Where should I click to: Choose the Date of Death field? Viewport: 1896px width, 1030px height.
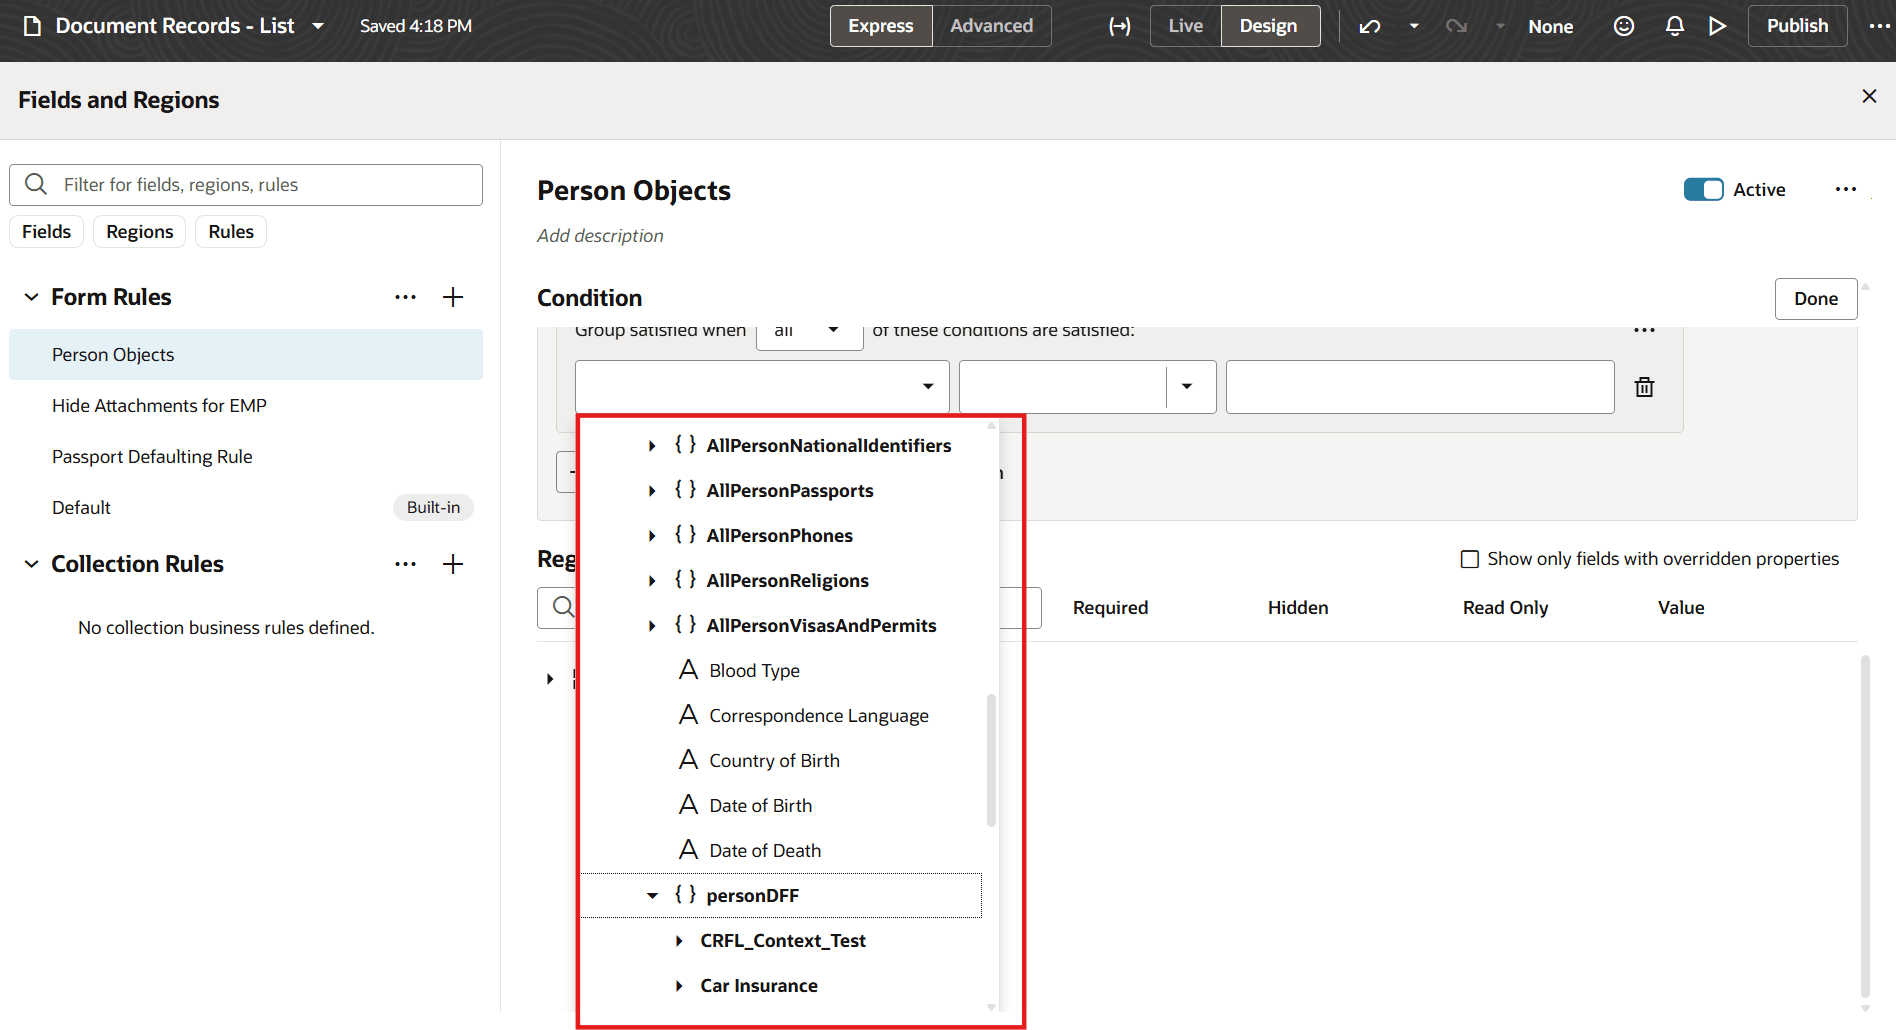[x=782, y=851]
